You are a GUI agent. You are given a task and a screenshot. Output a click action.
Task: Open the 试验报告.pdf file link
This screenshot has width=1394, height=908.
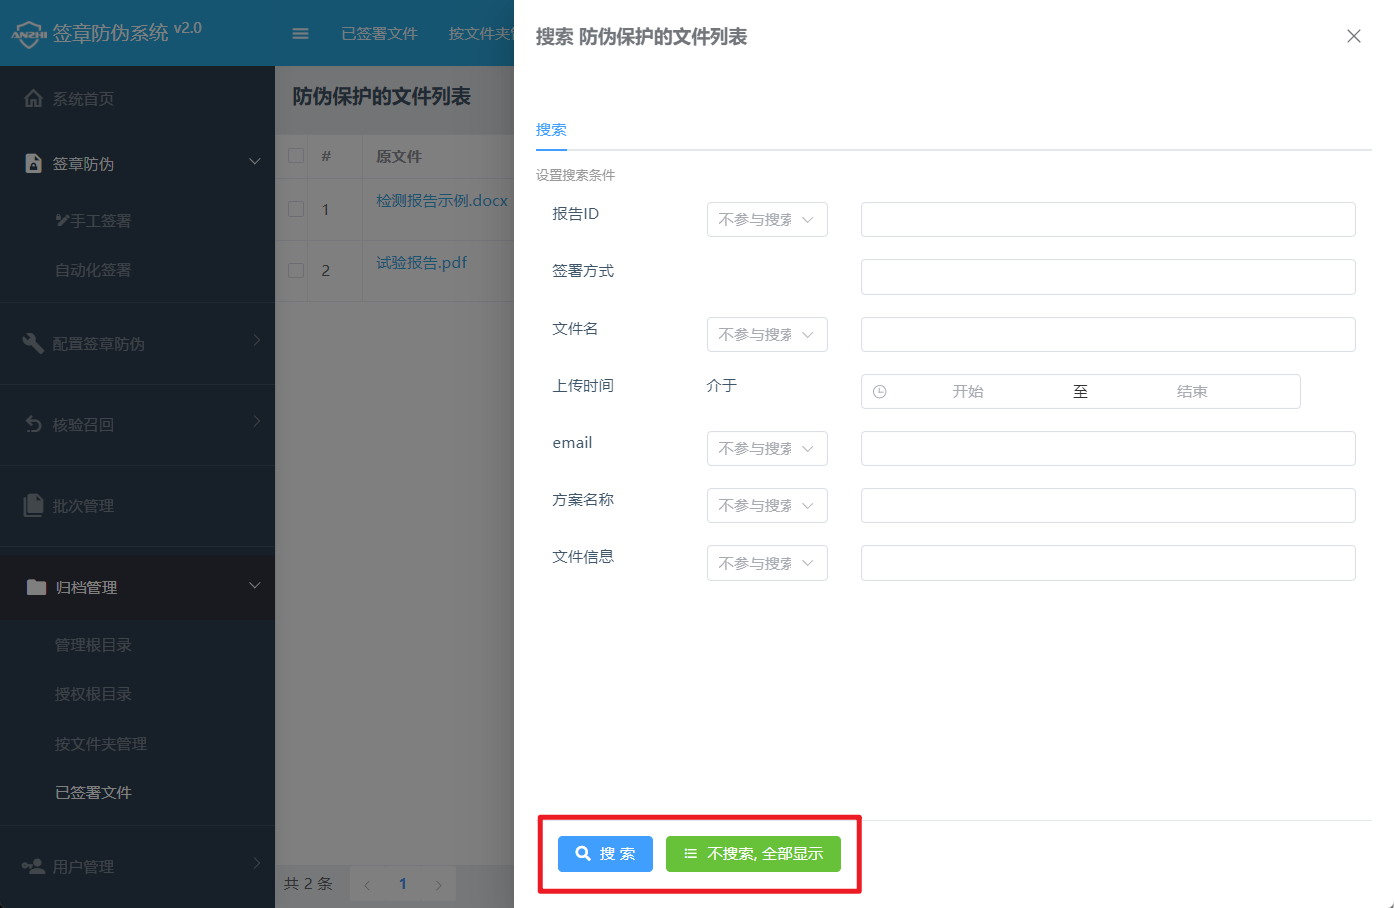point(421,262)
